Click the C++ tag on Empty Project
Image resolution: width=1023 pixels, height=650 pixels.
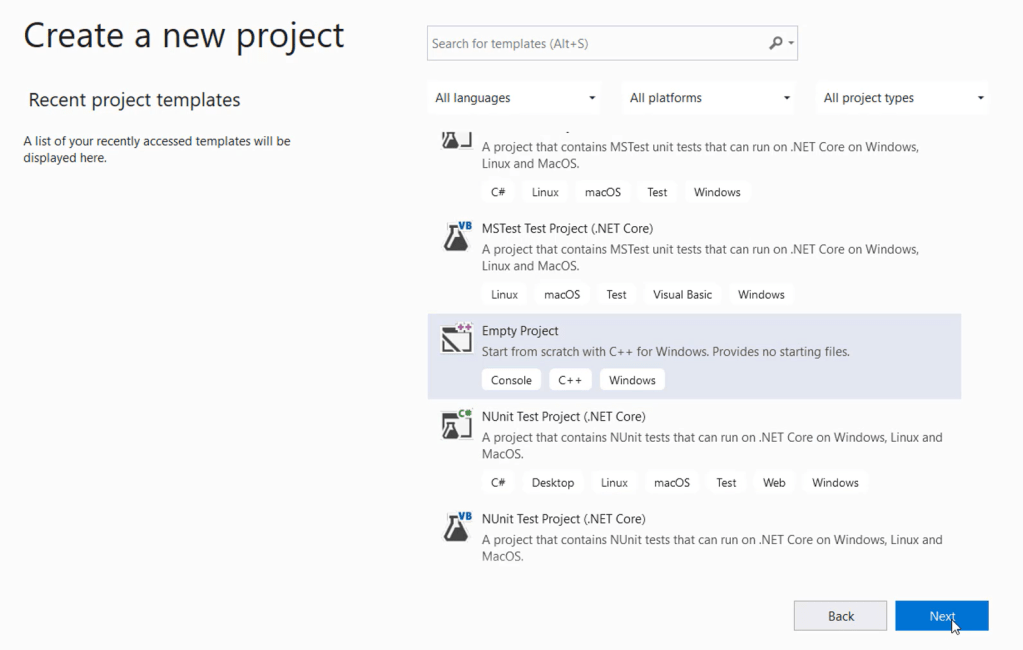point(570,380)
